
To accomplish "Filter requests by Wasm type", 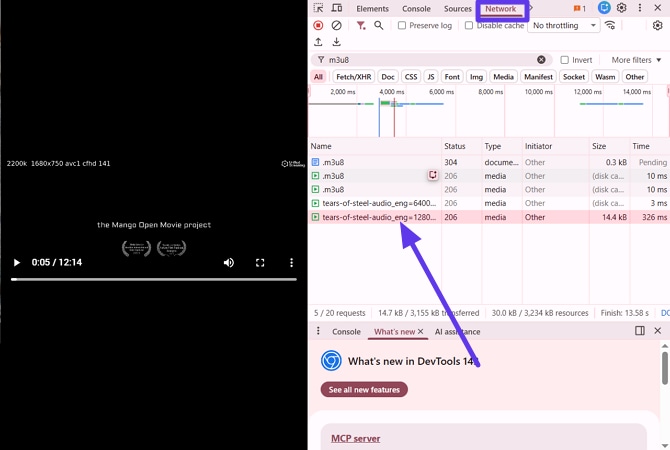I will pyautogui.click(x=605, y=77).
